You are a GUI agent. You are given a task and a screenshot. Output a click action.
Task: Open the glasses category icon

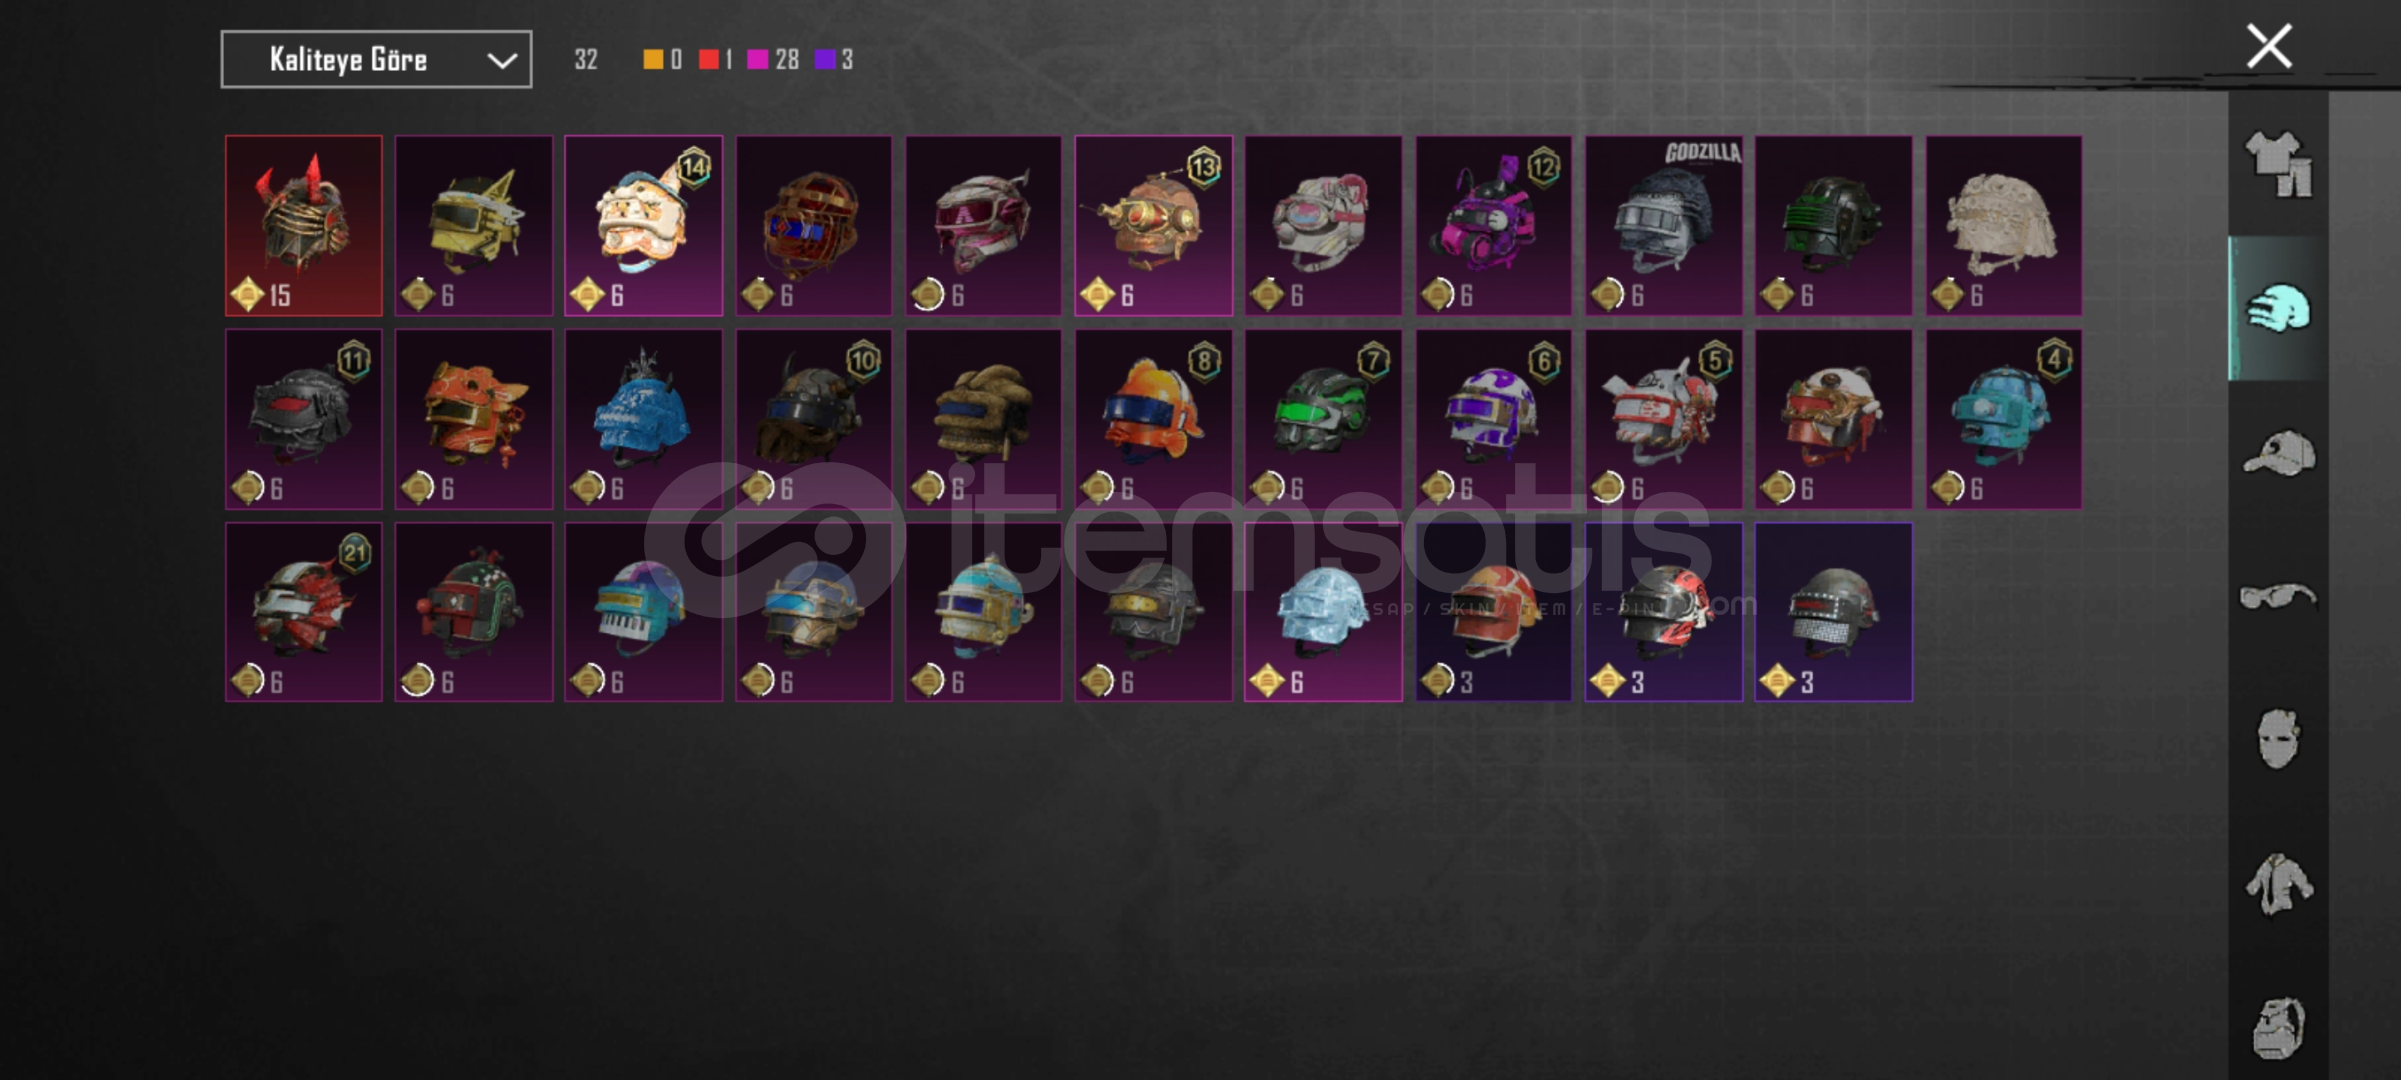(x=2278, y=597)
